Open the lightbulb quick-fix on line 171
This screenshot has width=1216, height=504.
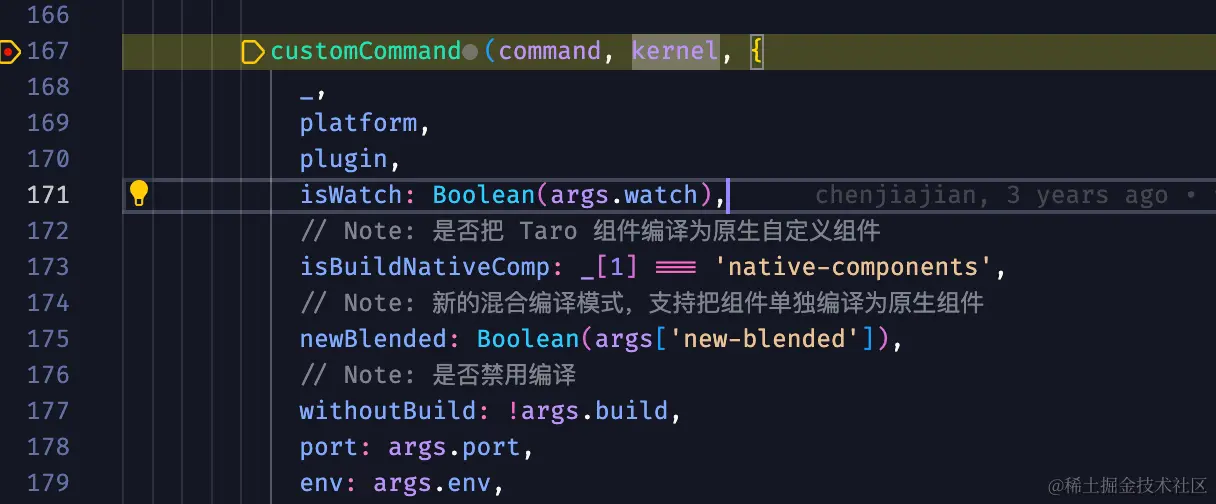[x=139, y=194]
